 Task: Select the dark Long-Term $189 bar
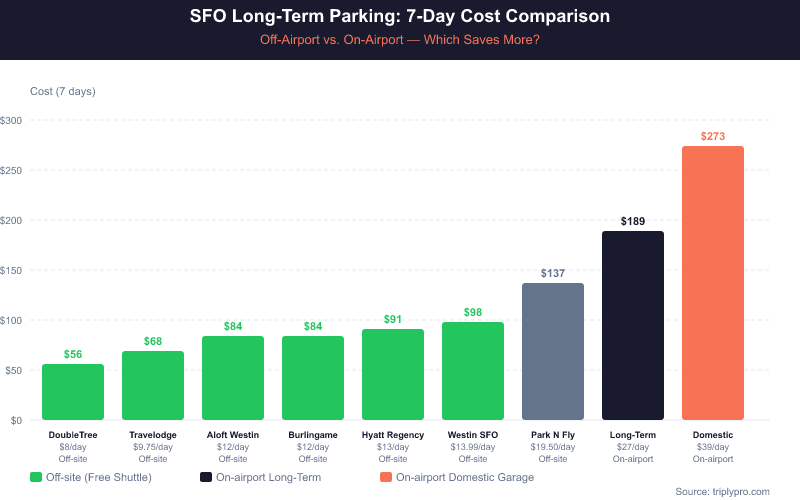633,326
